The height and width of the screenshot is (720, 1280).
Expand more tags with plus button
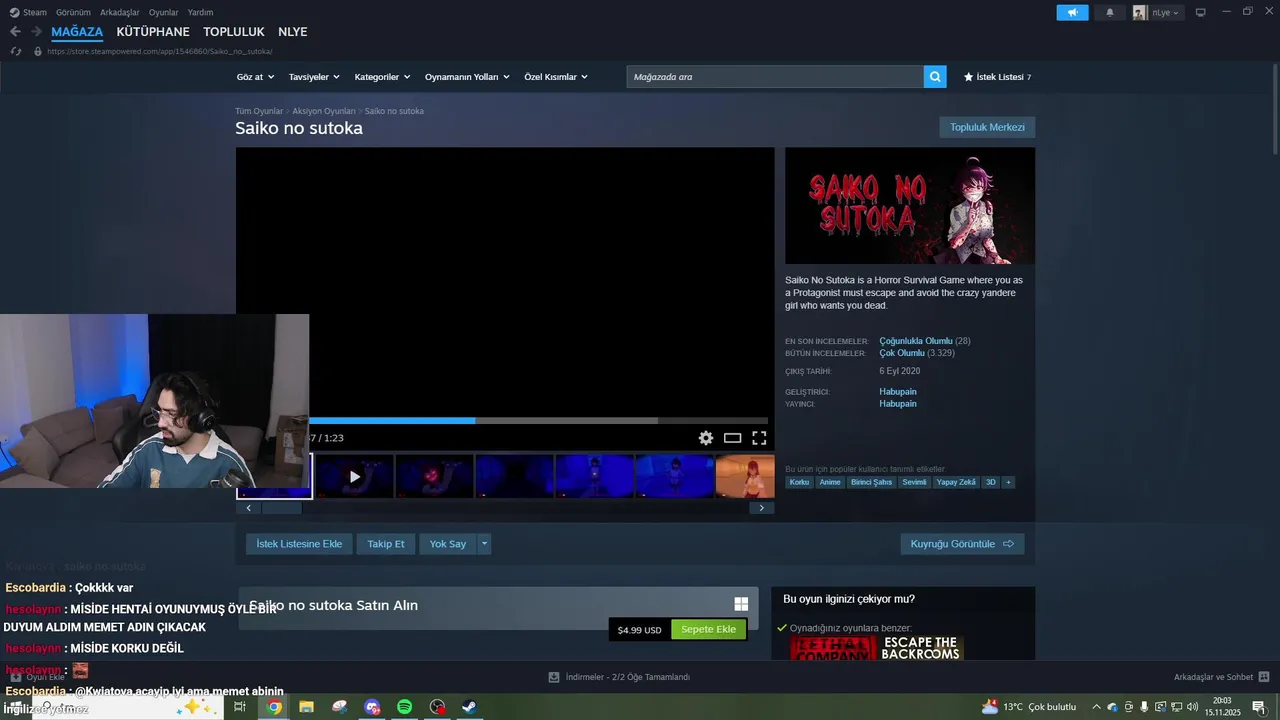[1008, 482]
